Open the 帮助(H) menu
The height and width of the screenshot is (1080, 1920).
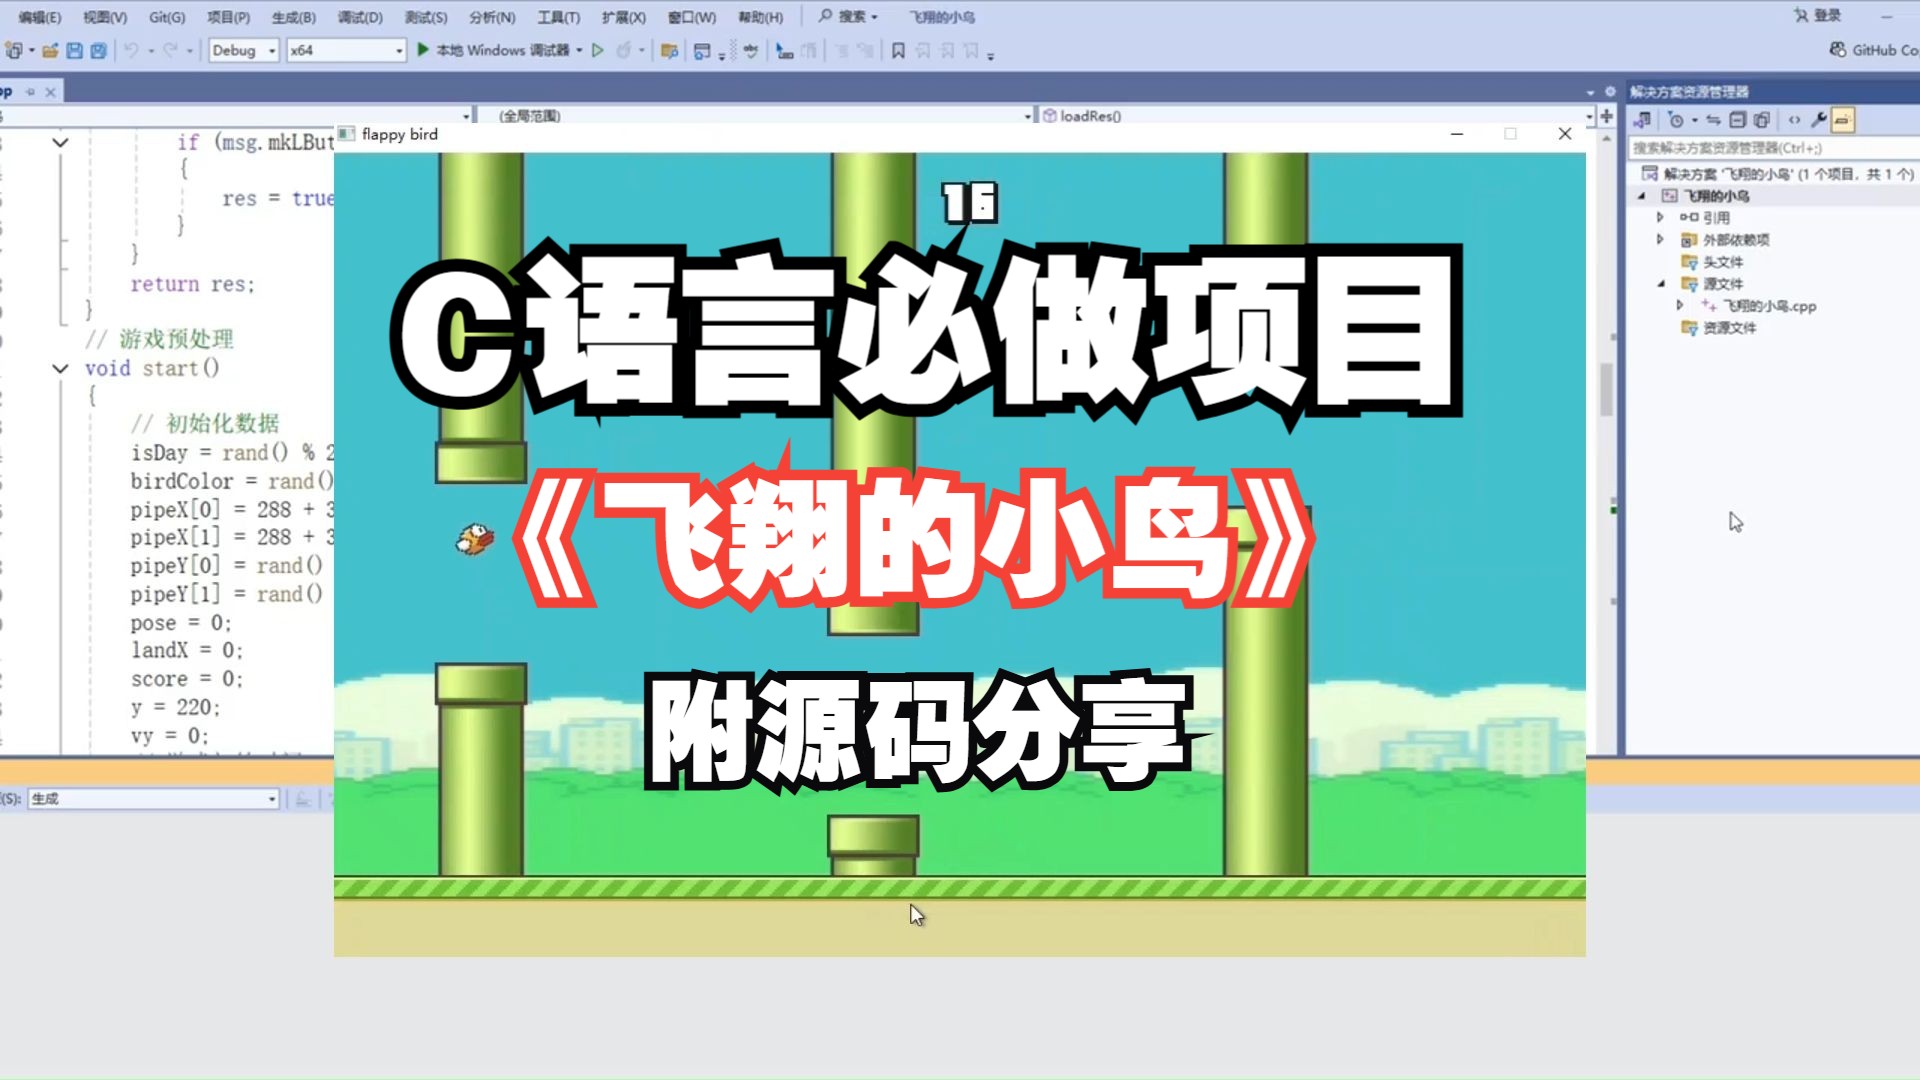(760, 17)
